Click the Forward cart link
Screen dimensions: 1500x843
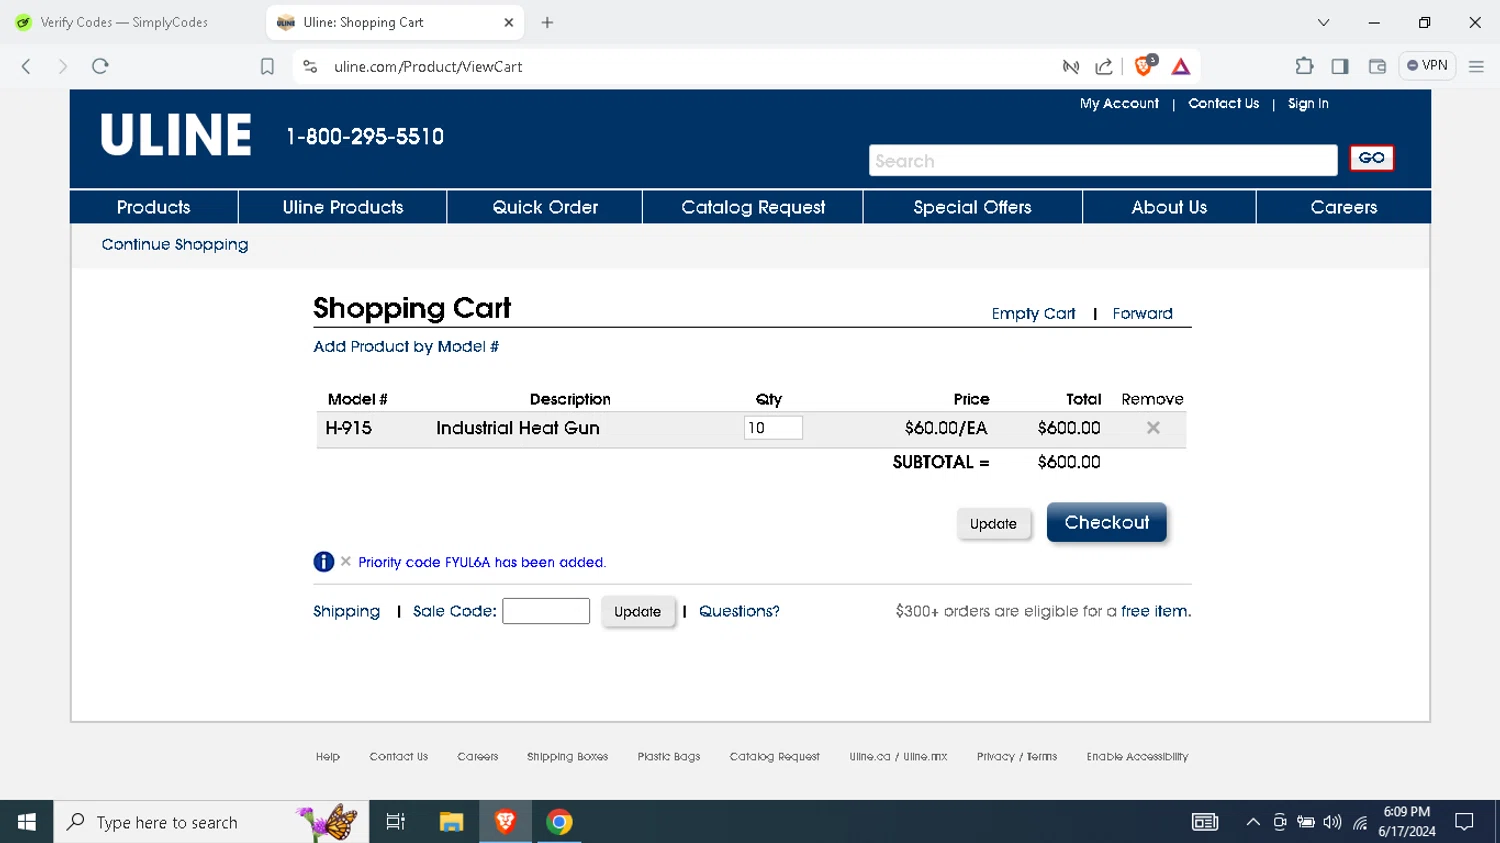[x=1142, y=313]
